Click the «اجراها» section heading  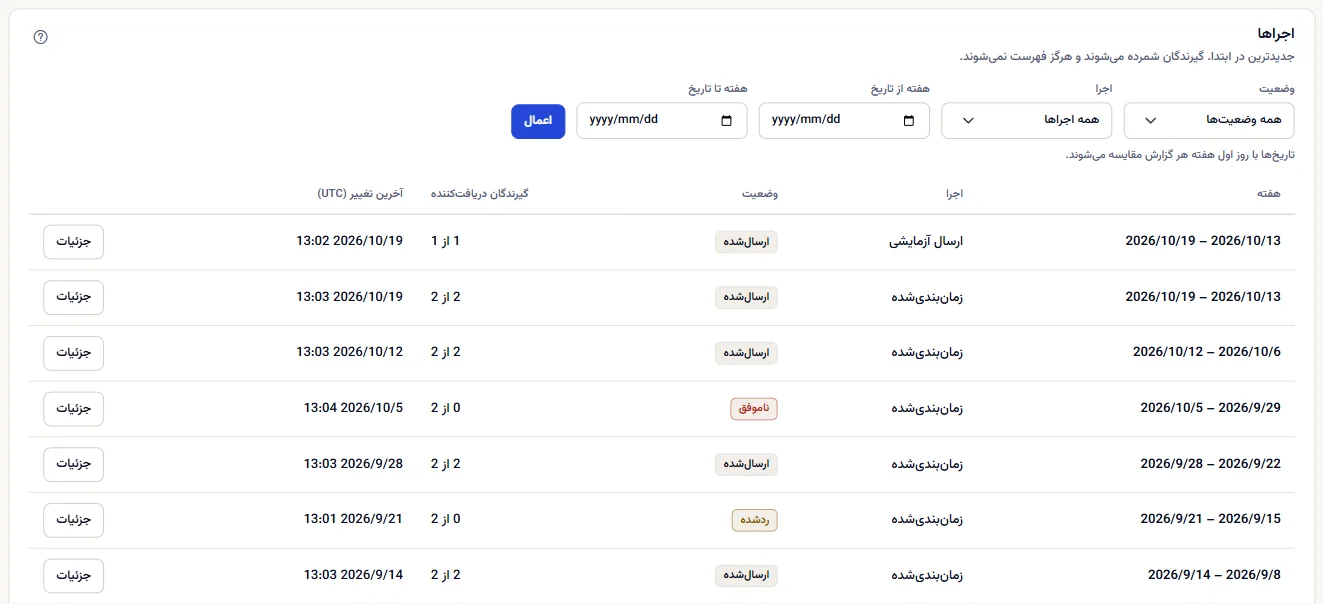(x=1275, y=35)
